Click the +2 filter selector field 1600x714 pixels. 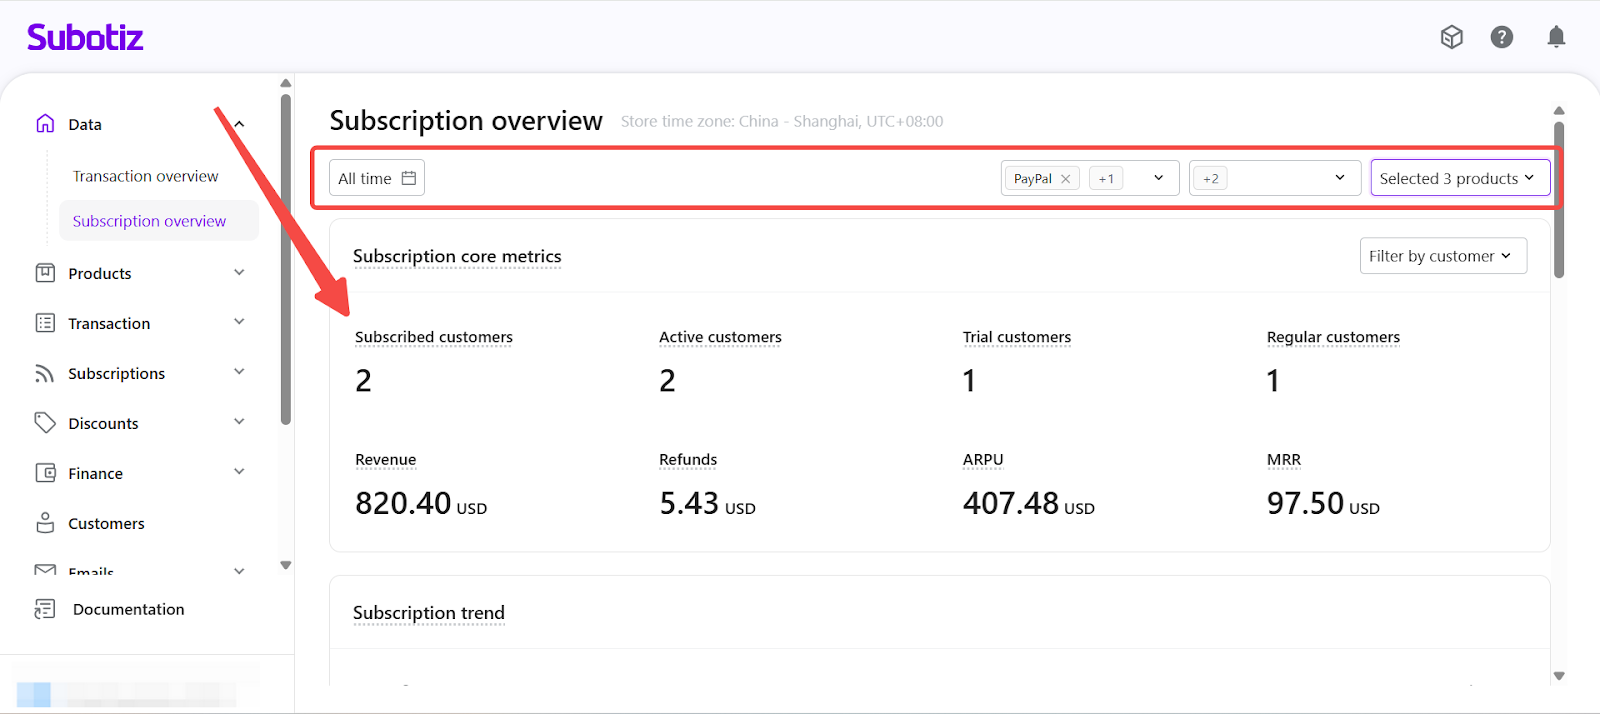1273,178
